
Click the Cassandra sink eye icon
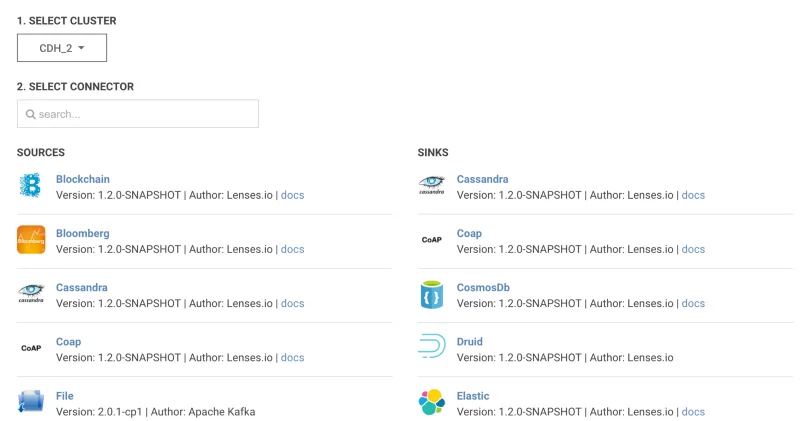(x=432, y=185)
